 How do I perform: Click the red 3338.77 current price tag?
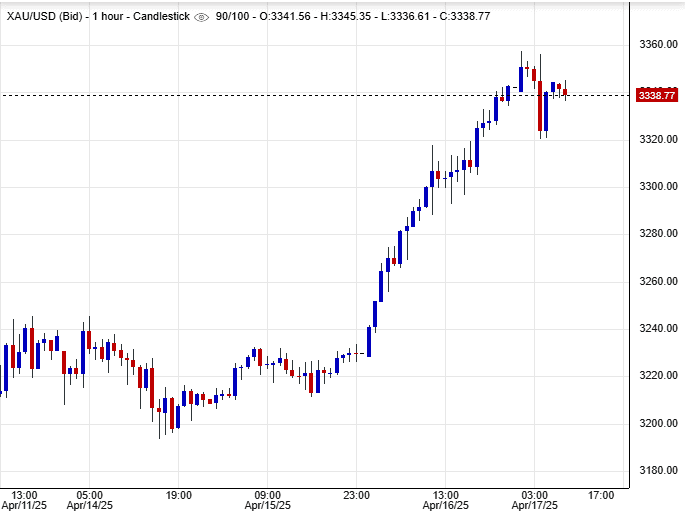pos(656,95)
